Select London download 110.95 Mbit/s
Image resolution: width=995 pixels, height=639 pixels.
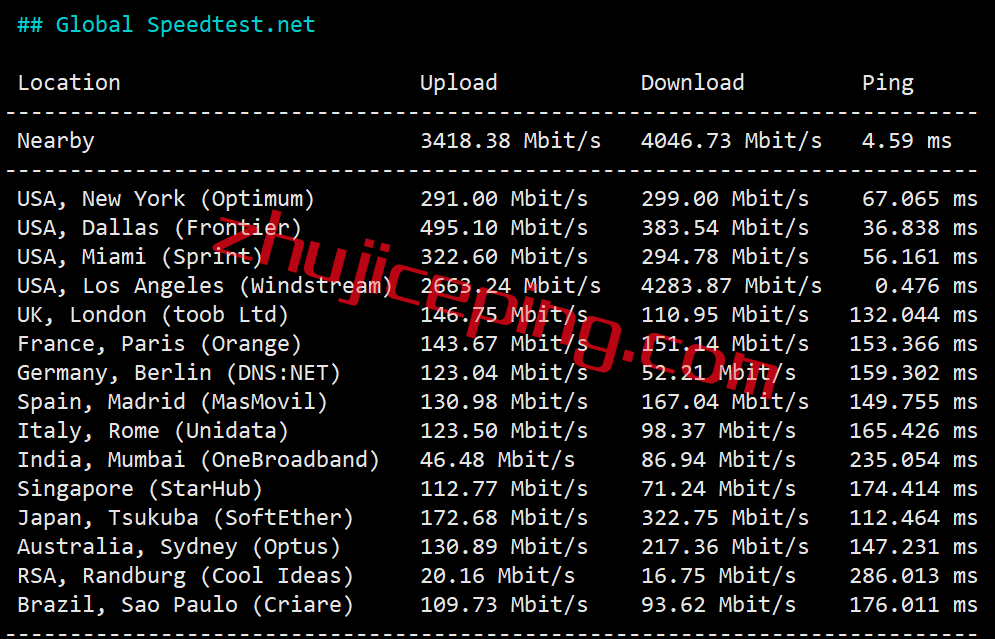(725, 315)
